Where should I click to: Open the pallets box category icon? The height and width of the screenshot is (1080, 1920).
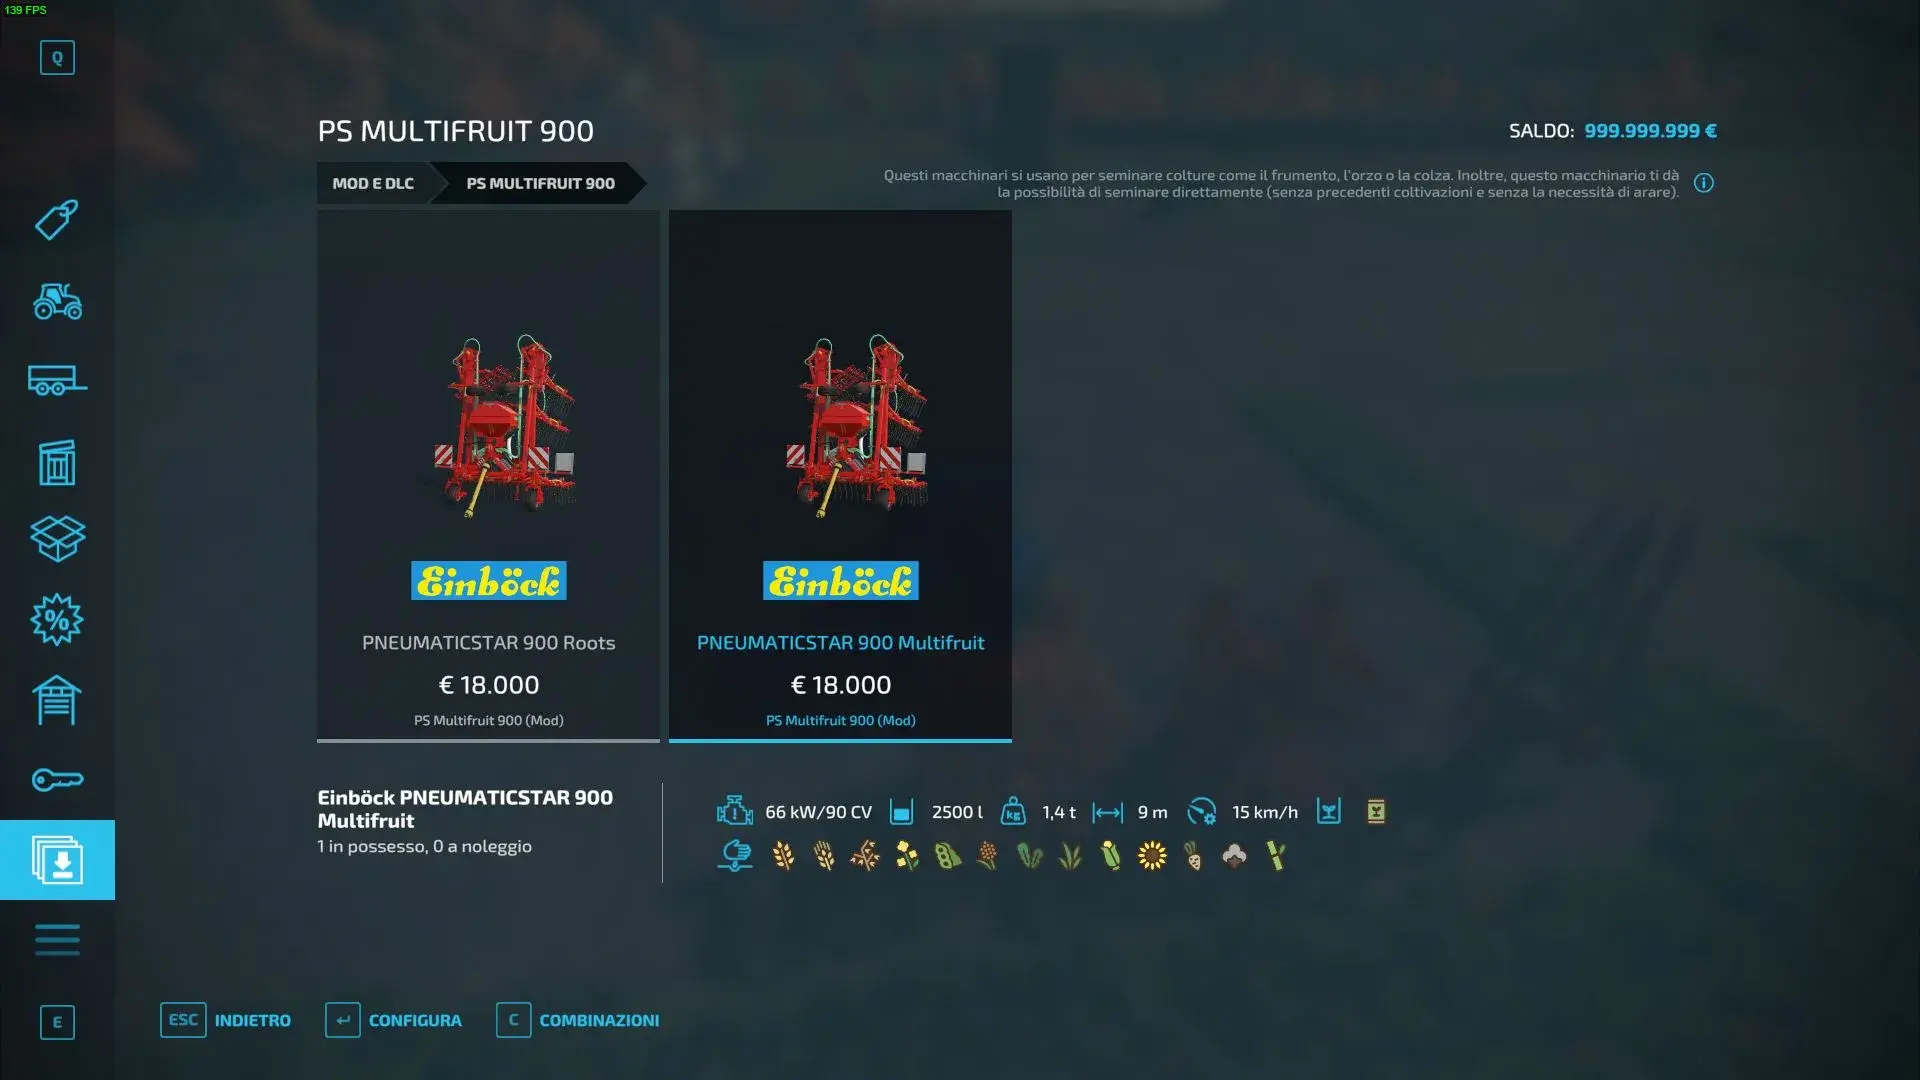(x=57, y=539)
